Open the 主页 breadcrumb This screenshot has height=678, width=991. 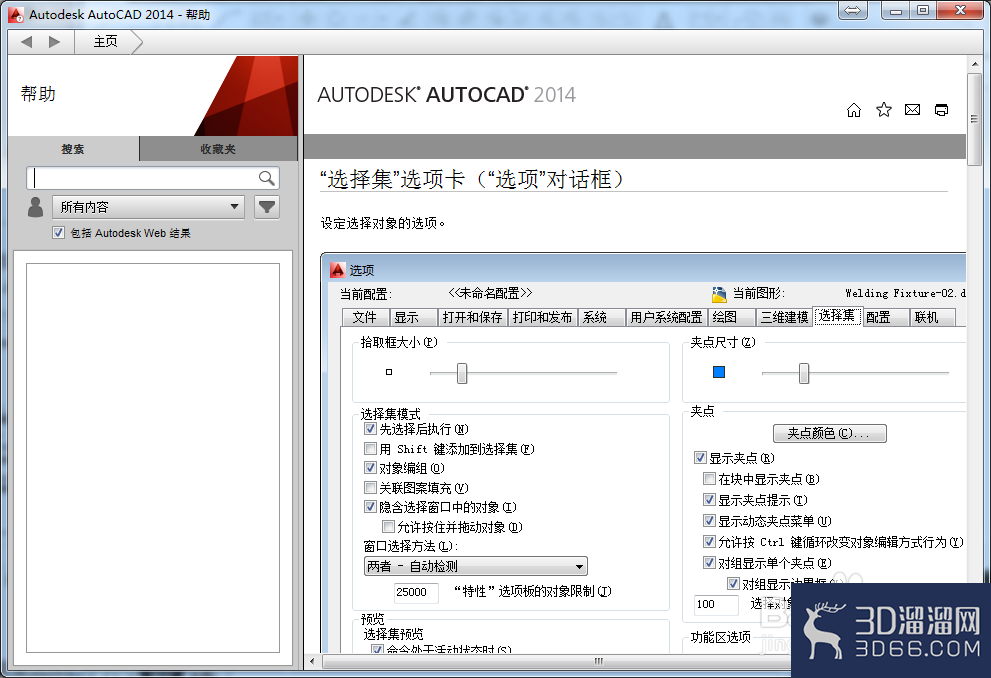pos(106,42)
